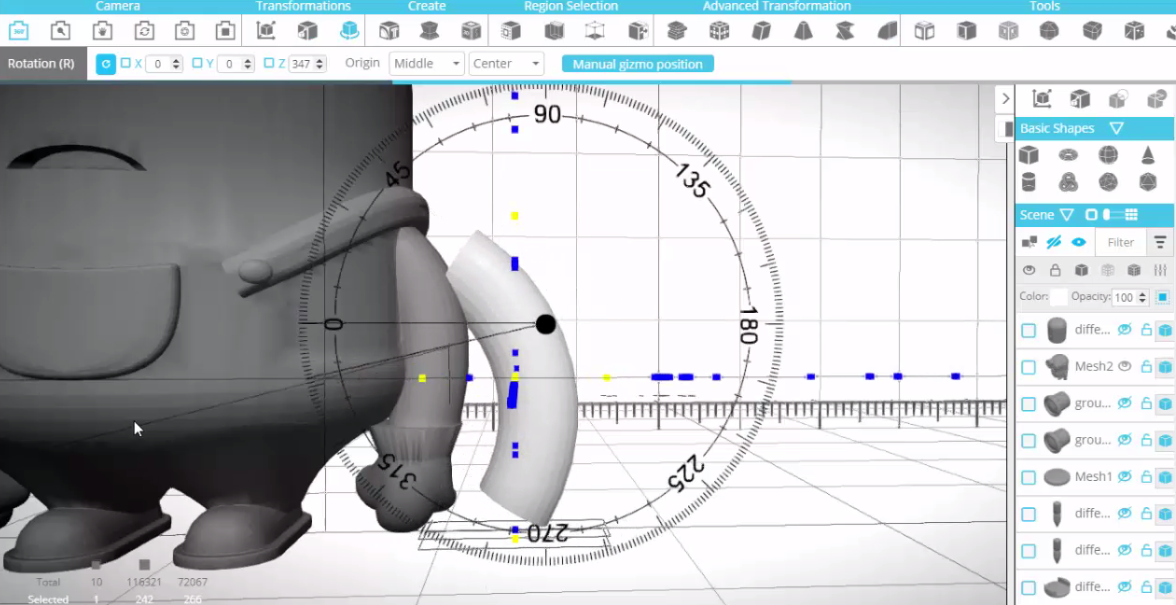1176x605 pixels.
Task: Add a cone from Basic Shapes
Action: tap(1148, 155)
